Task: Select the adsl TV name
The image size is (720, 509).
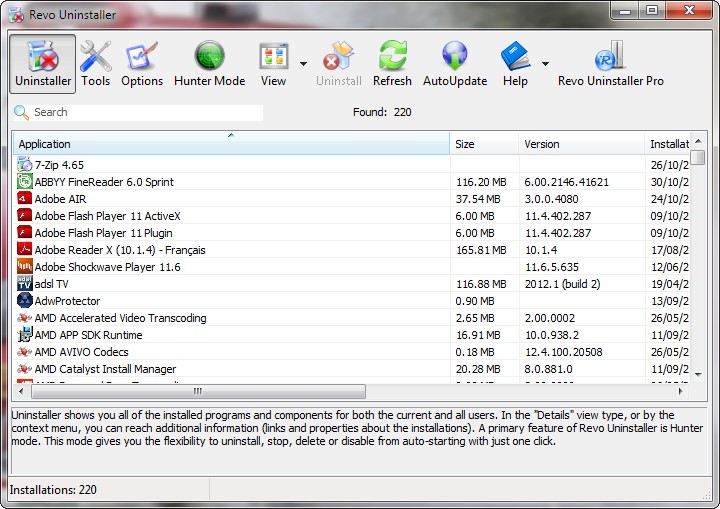Action: pos(51,284)
